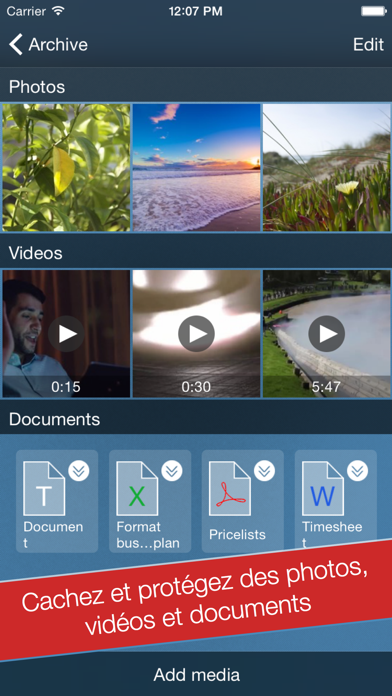Click the 0:30 duration label
Viewport: 392px width, 696px height.
click(196, 387)
